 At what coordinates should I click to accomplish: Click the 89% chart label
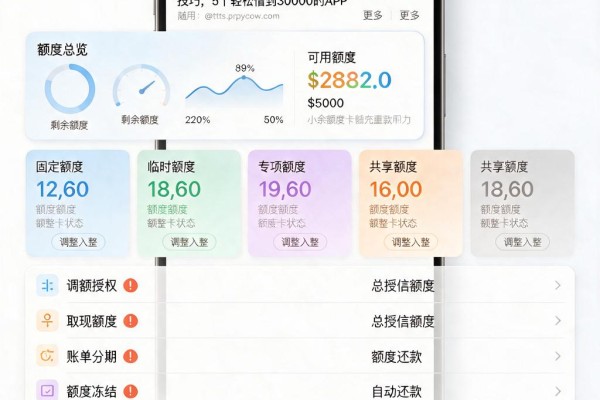(245, 68)
